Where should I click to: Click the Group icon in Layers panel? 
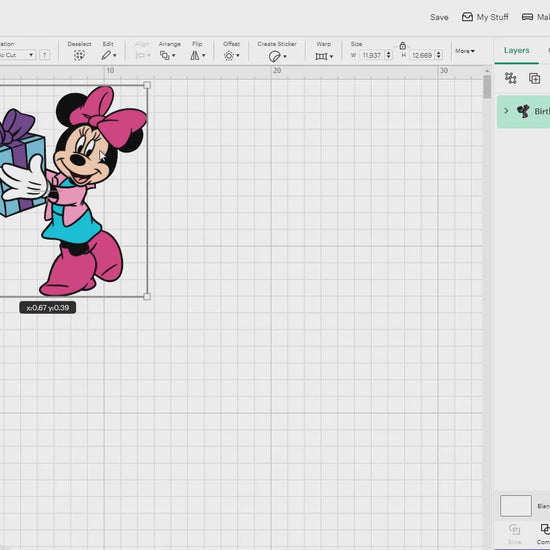(510, 78)
